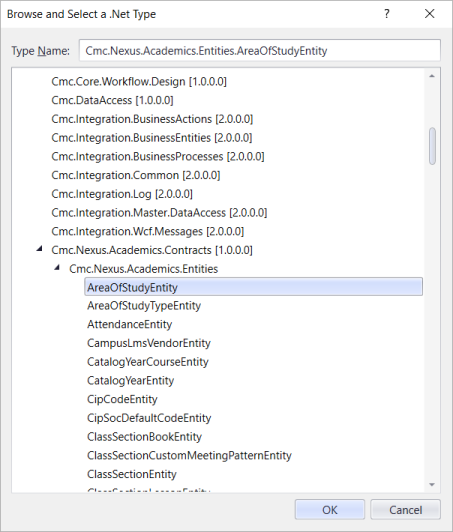Select Cmc.Integration.Master.DataAccess [2.0.0.0]
453x532 pixels.
tap(159, 213)
